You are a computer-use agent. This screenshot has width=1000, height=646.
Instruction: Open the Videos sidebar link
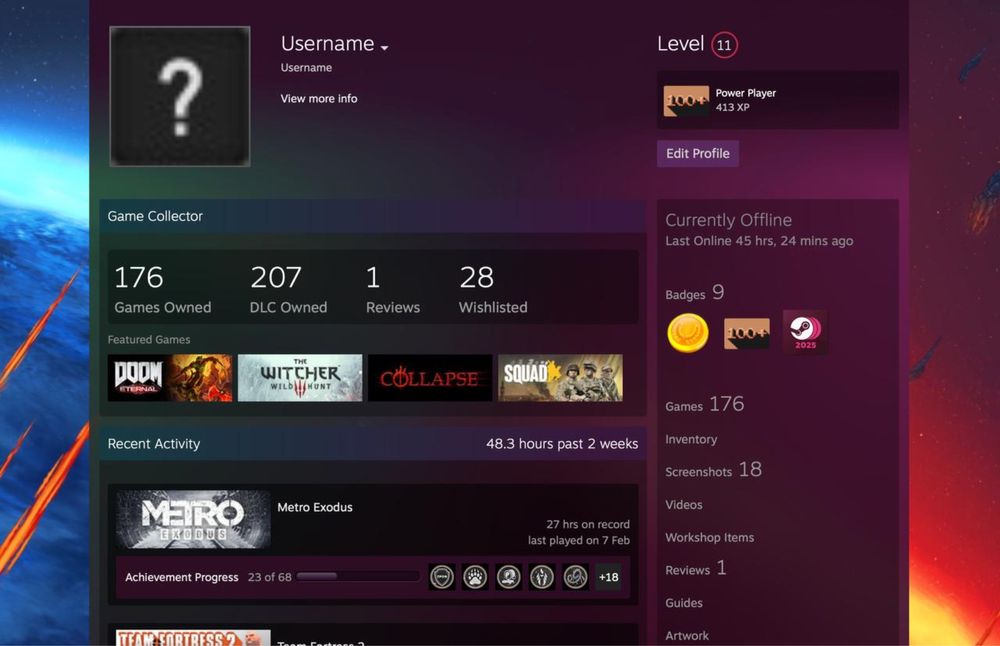684,504
